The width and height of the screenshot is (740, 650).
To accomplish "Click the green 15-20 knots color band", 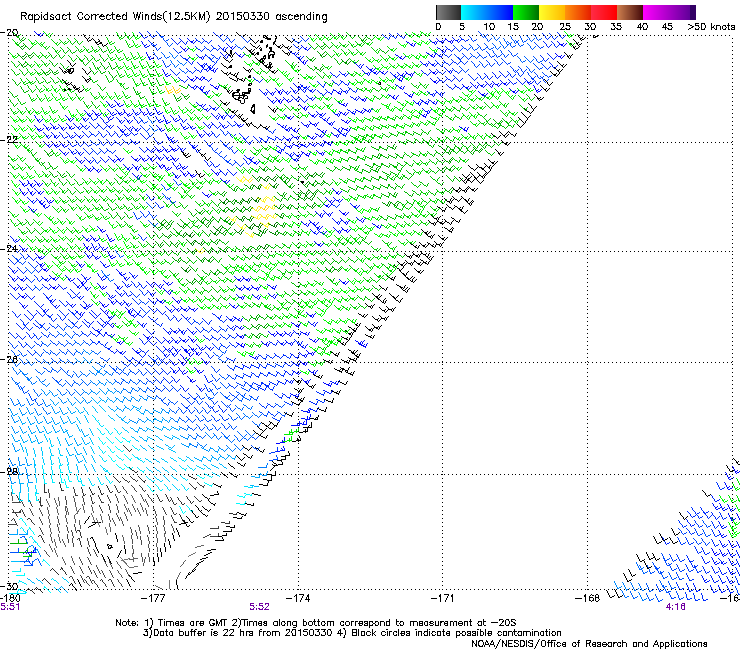I will [526, 12].
